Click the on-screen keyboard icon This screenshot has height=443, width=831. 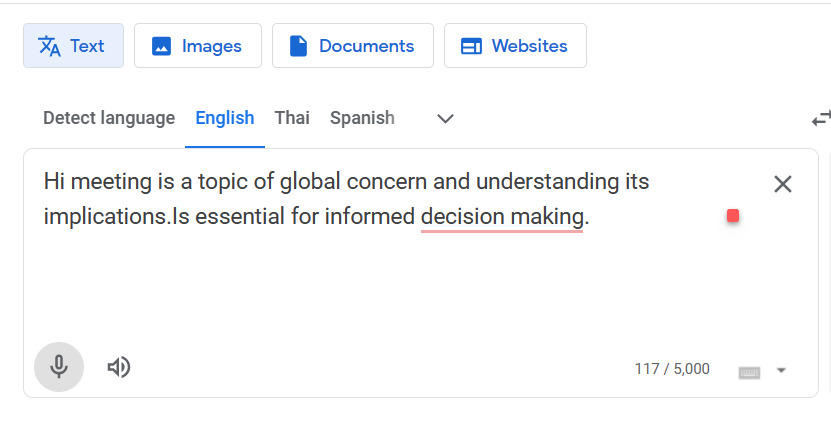(x=749, y=373)
